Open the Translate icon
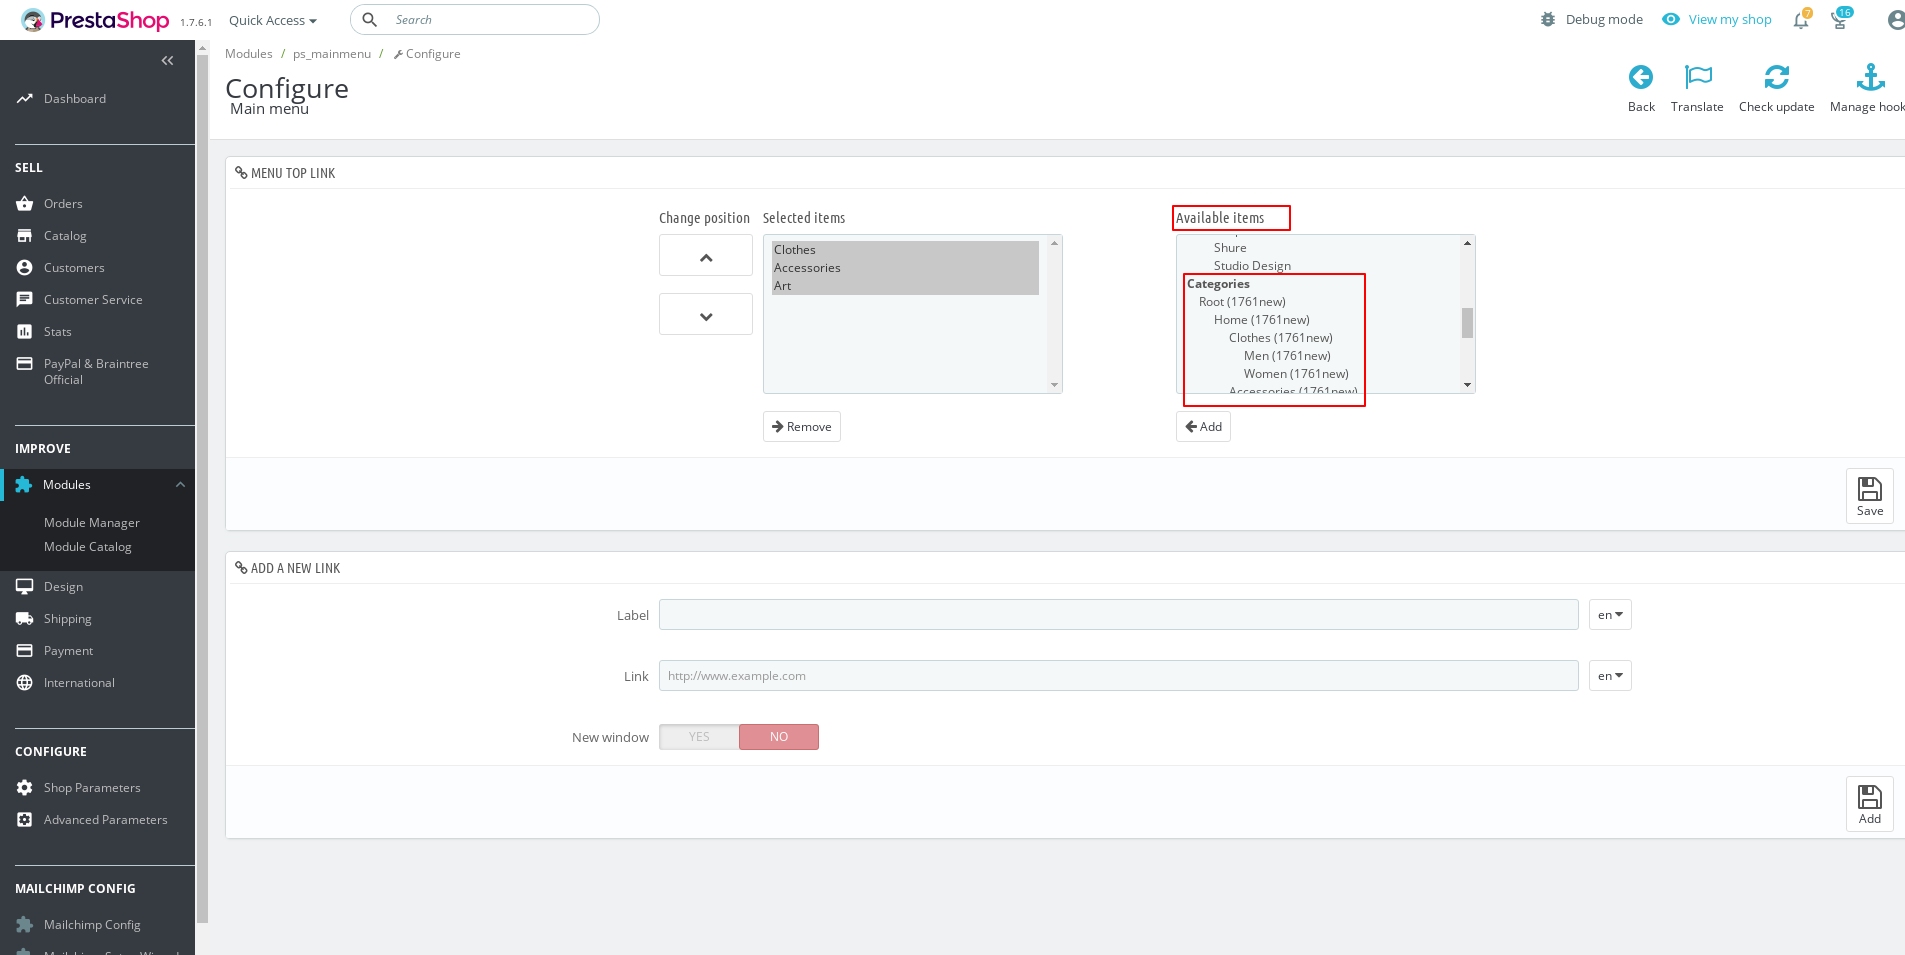The image size is (1905, 955). click(1696, 77)
